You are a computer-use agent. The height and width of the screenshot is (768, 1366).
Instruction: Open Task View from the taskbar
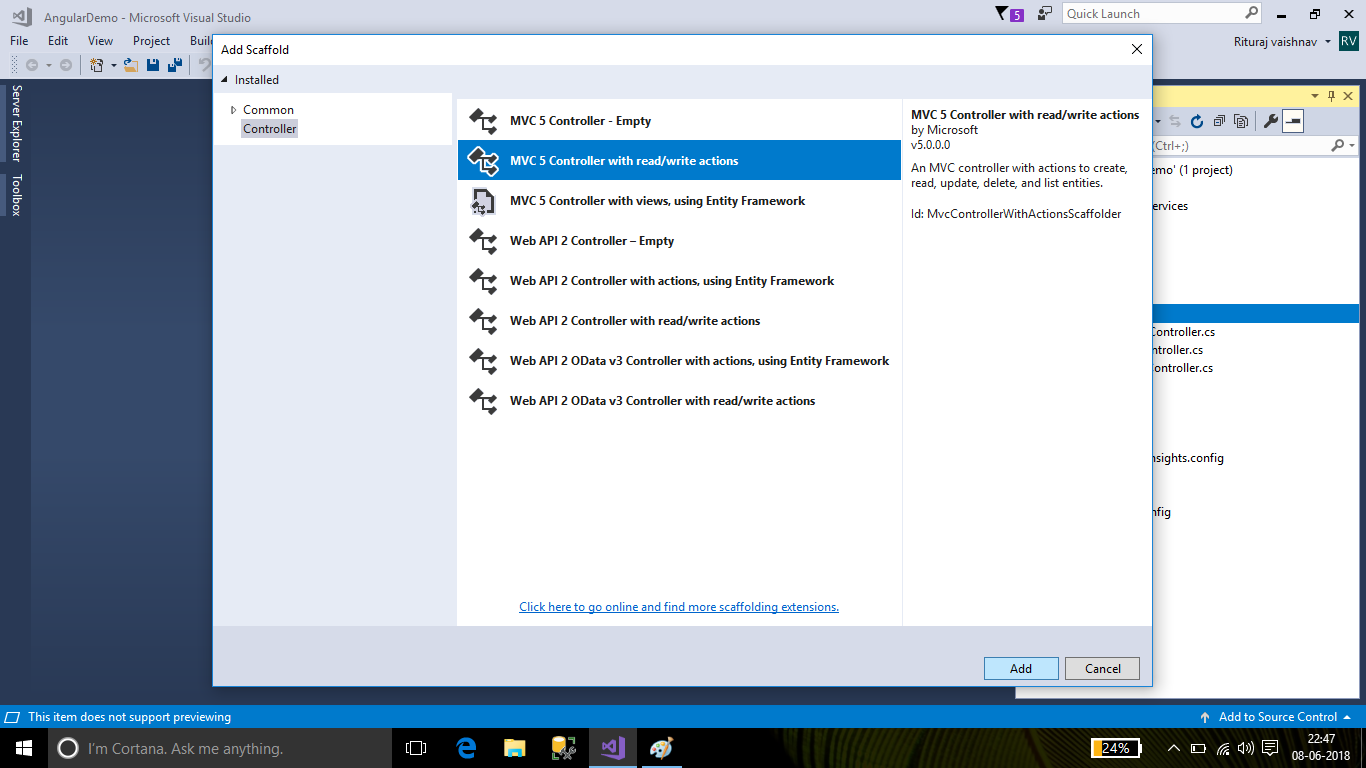[416, 748]
